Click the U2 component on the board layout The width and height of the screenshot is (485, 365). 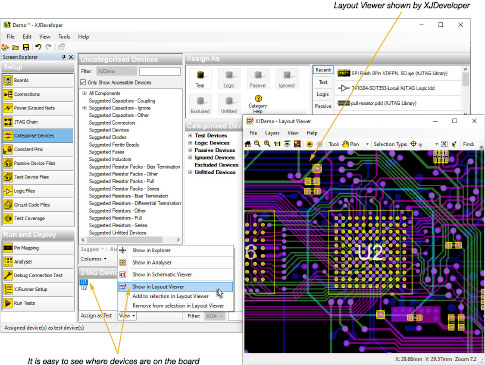(371, 253)
